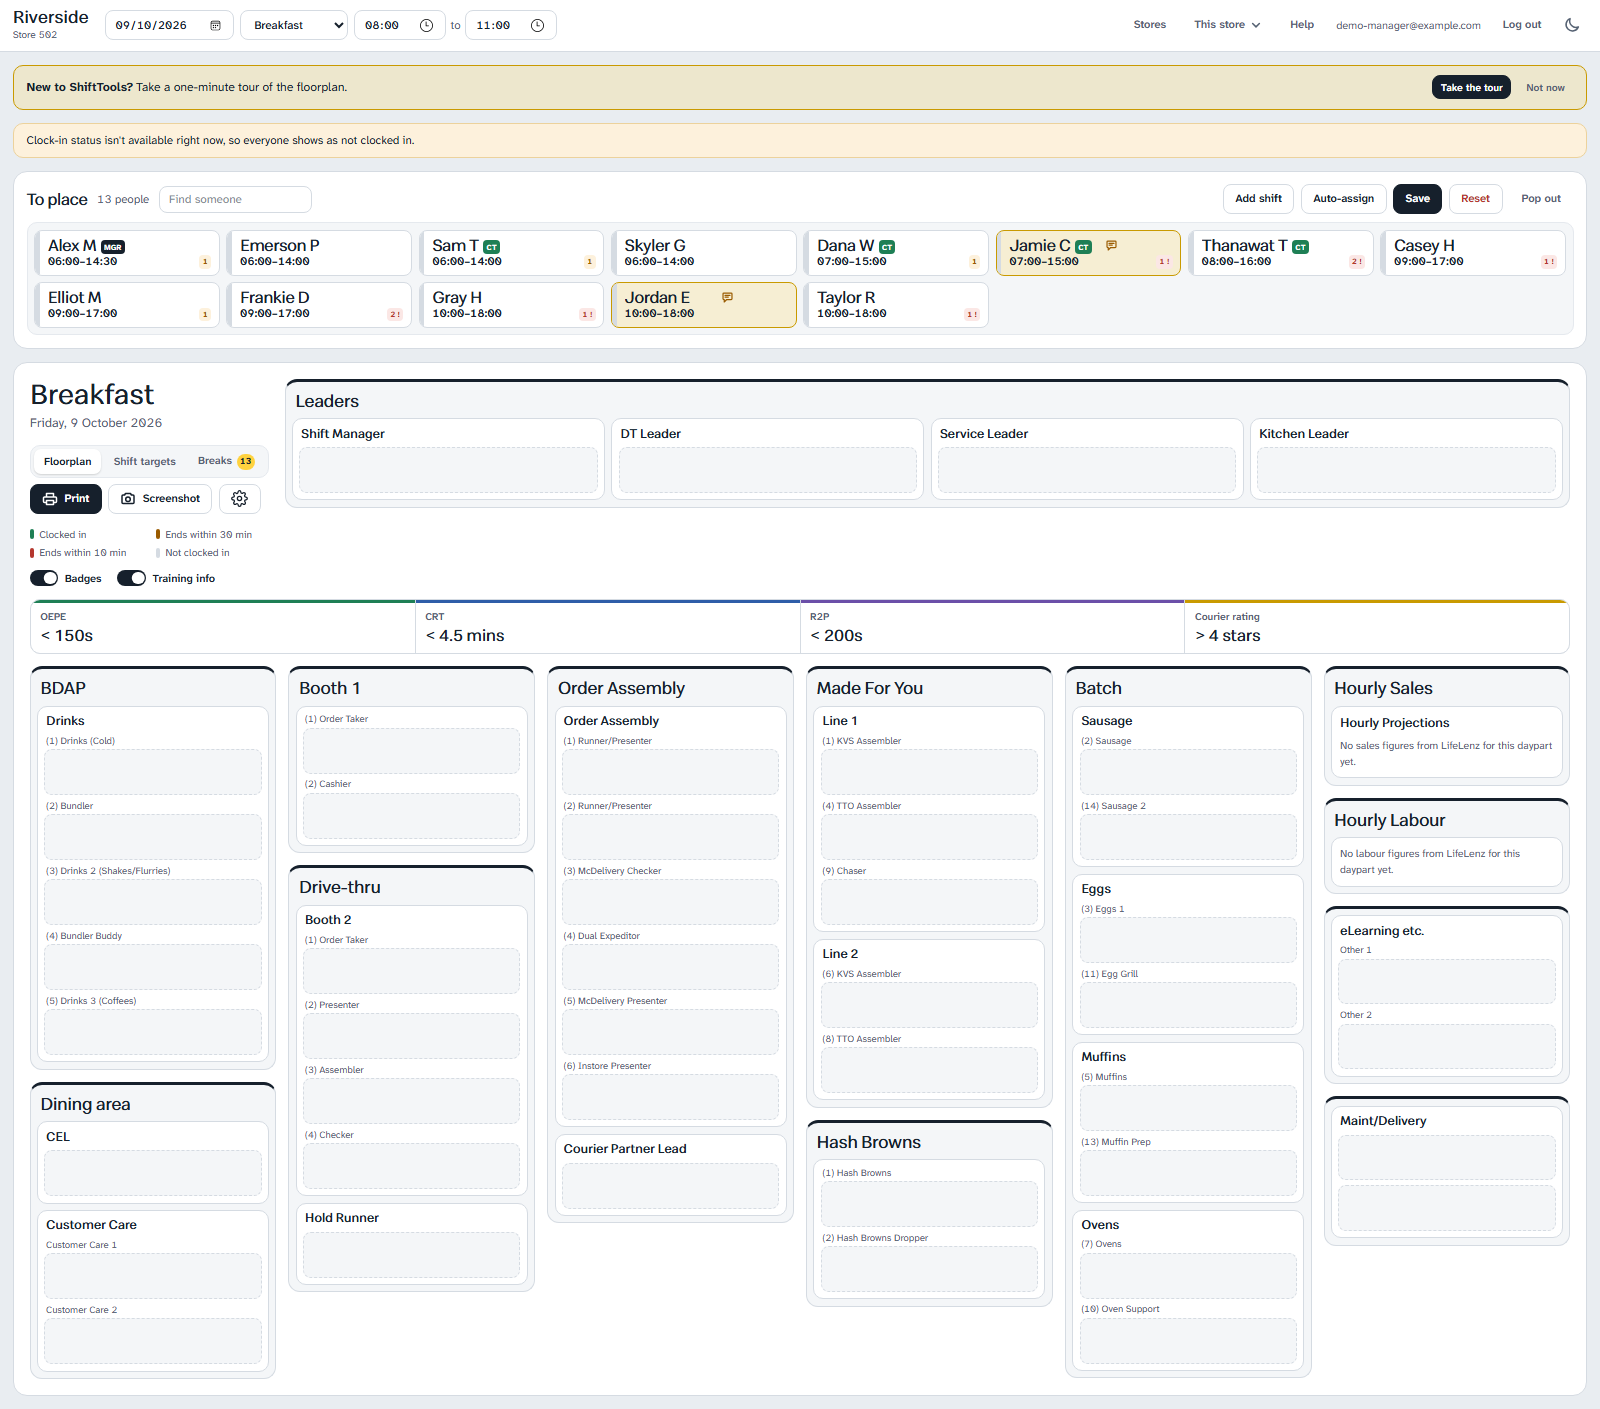Run Auto-assign for the floorplan
Viewport: 1600px width, 1409px height.
(1343, 199)
